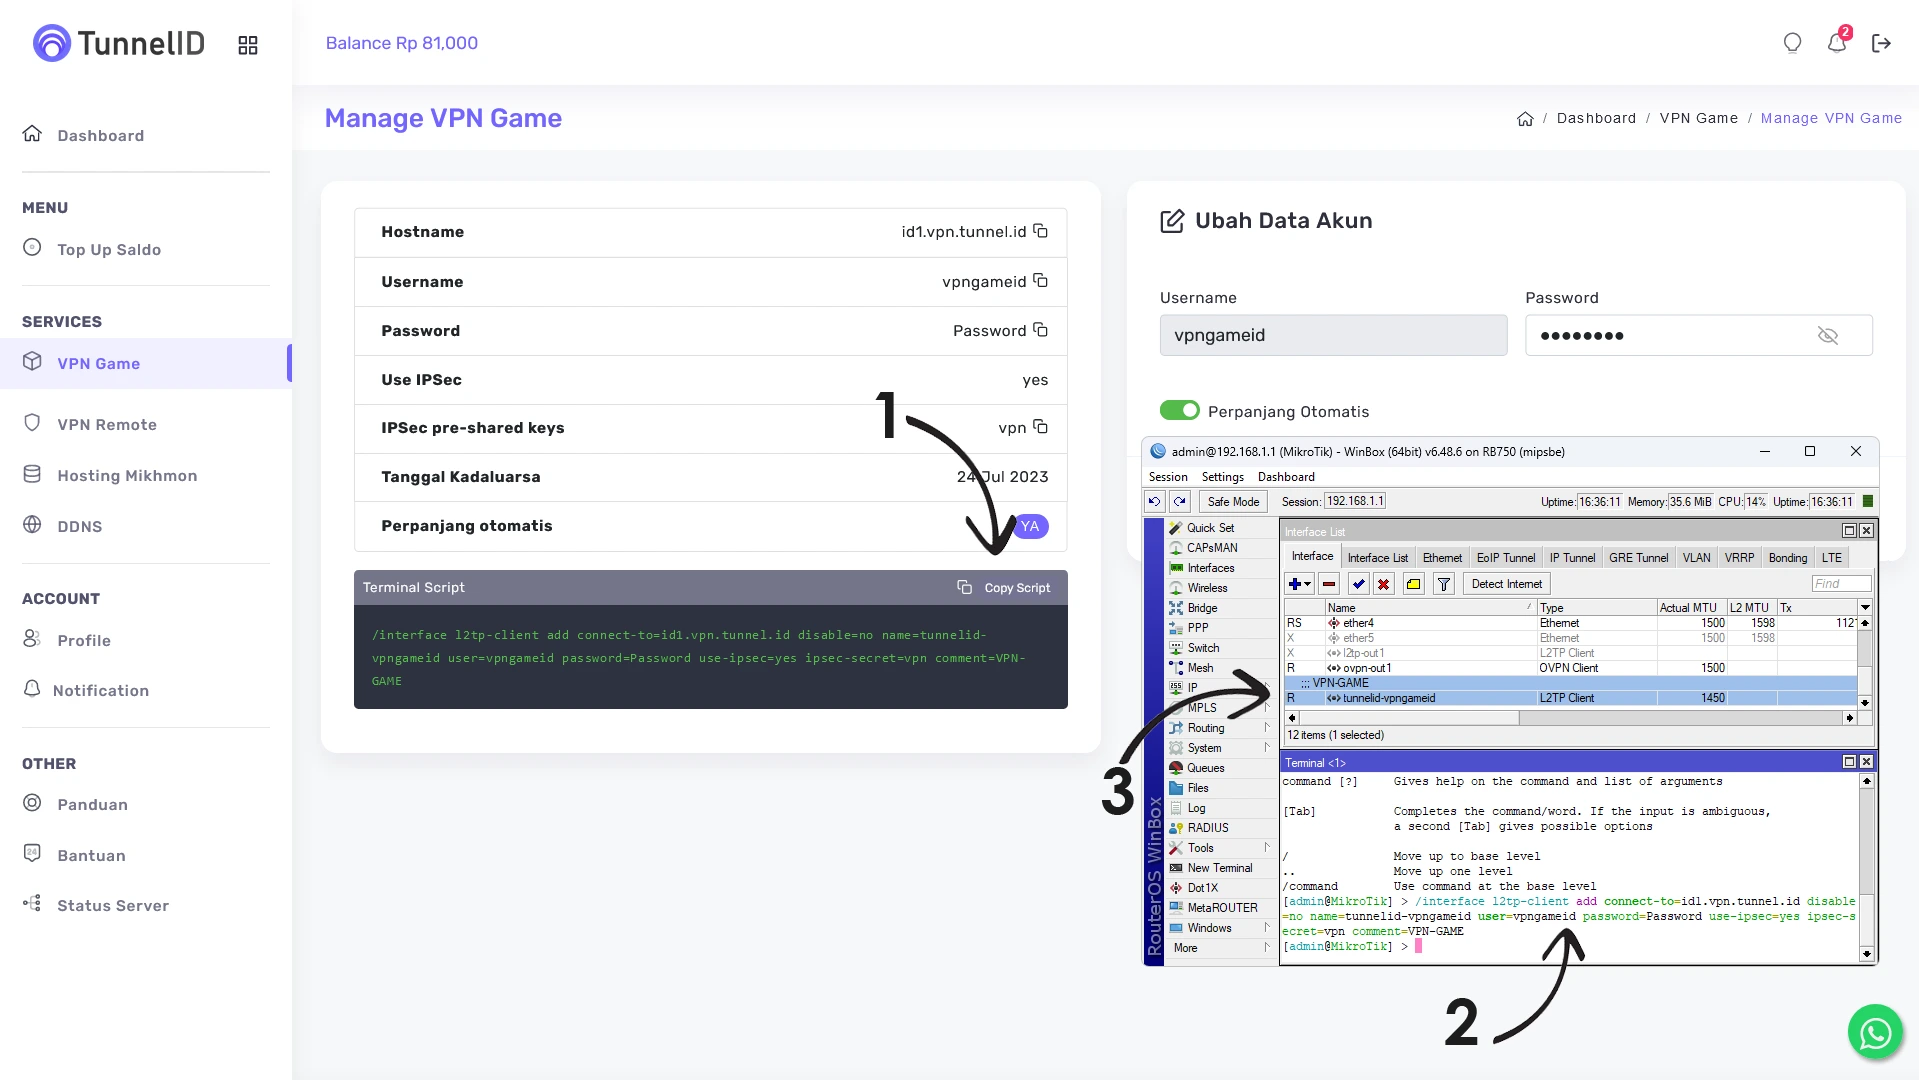Copy the Username value vpngameid
Viewport: 1919px width, 1080px height.
click(x=1040, y=281)
